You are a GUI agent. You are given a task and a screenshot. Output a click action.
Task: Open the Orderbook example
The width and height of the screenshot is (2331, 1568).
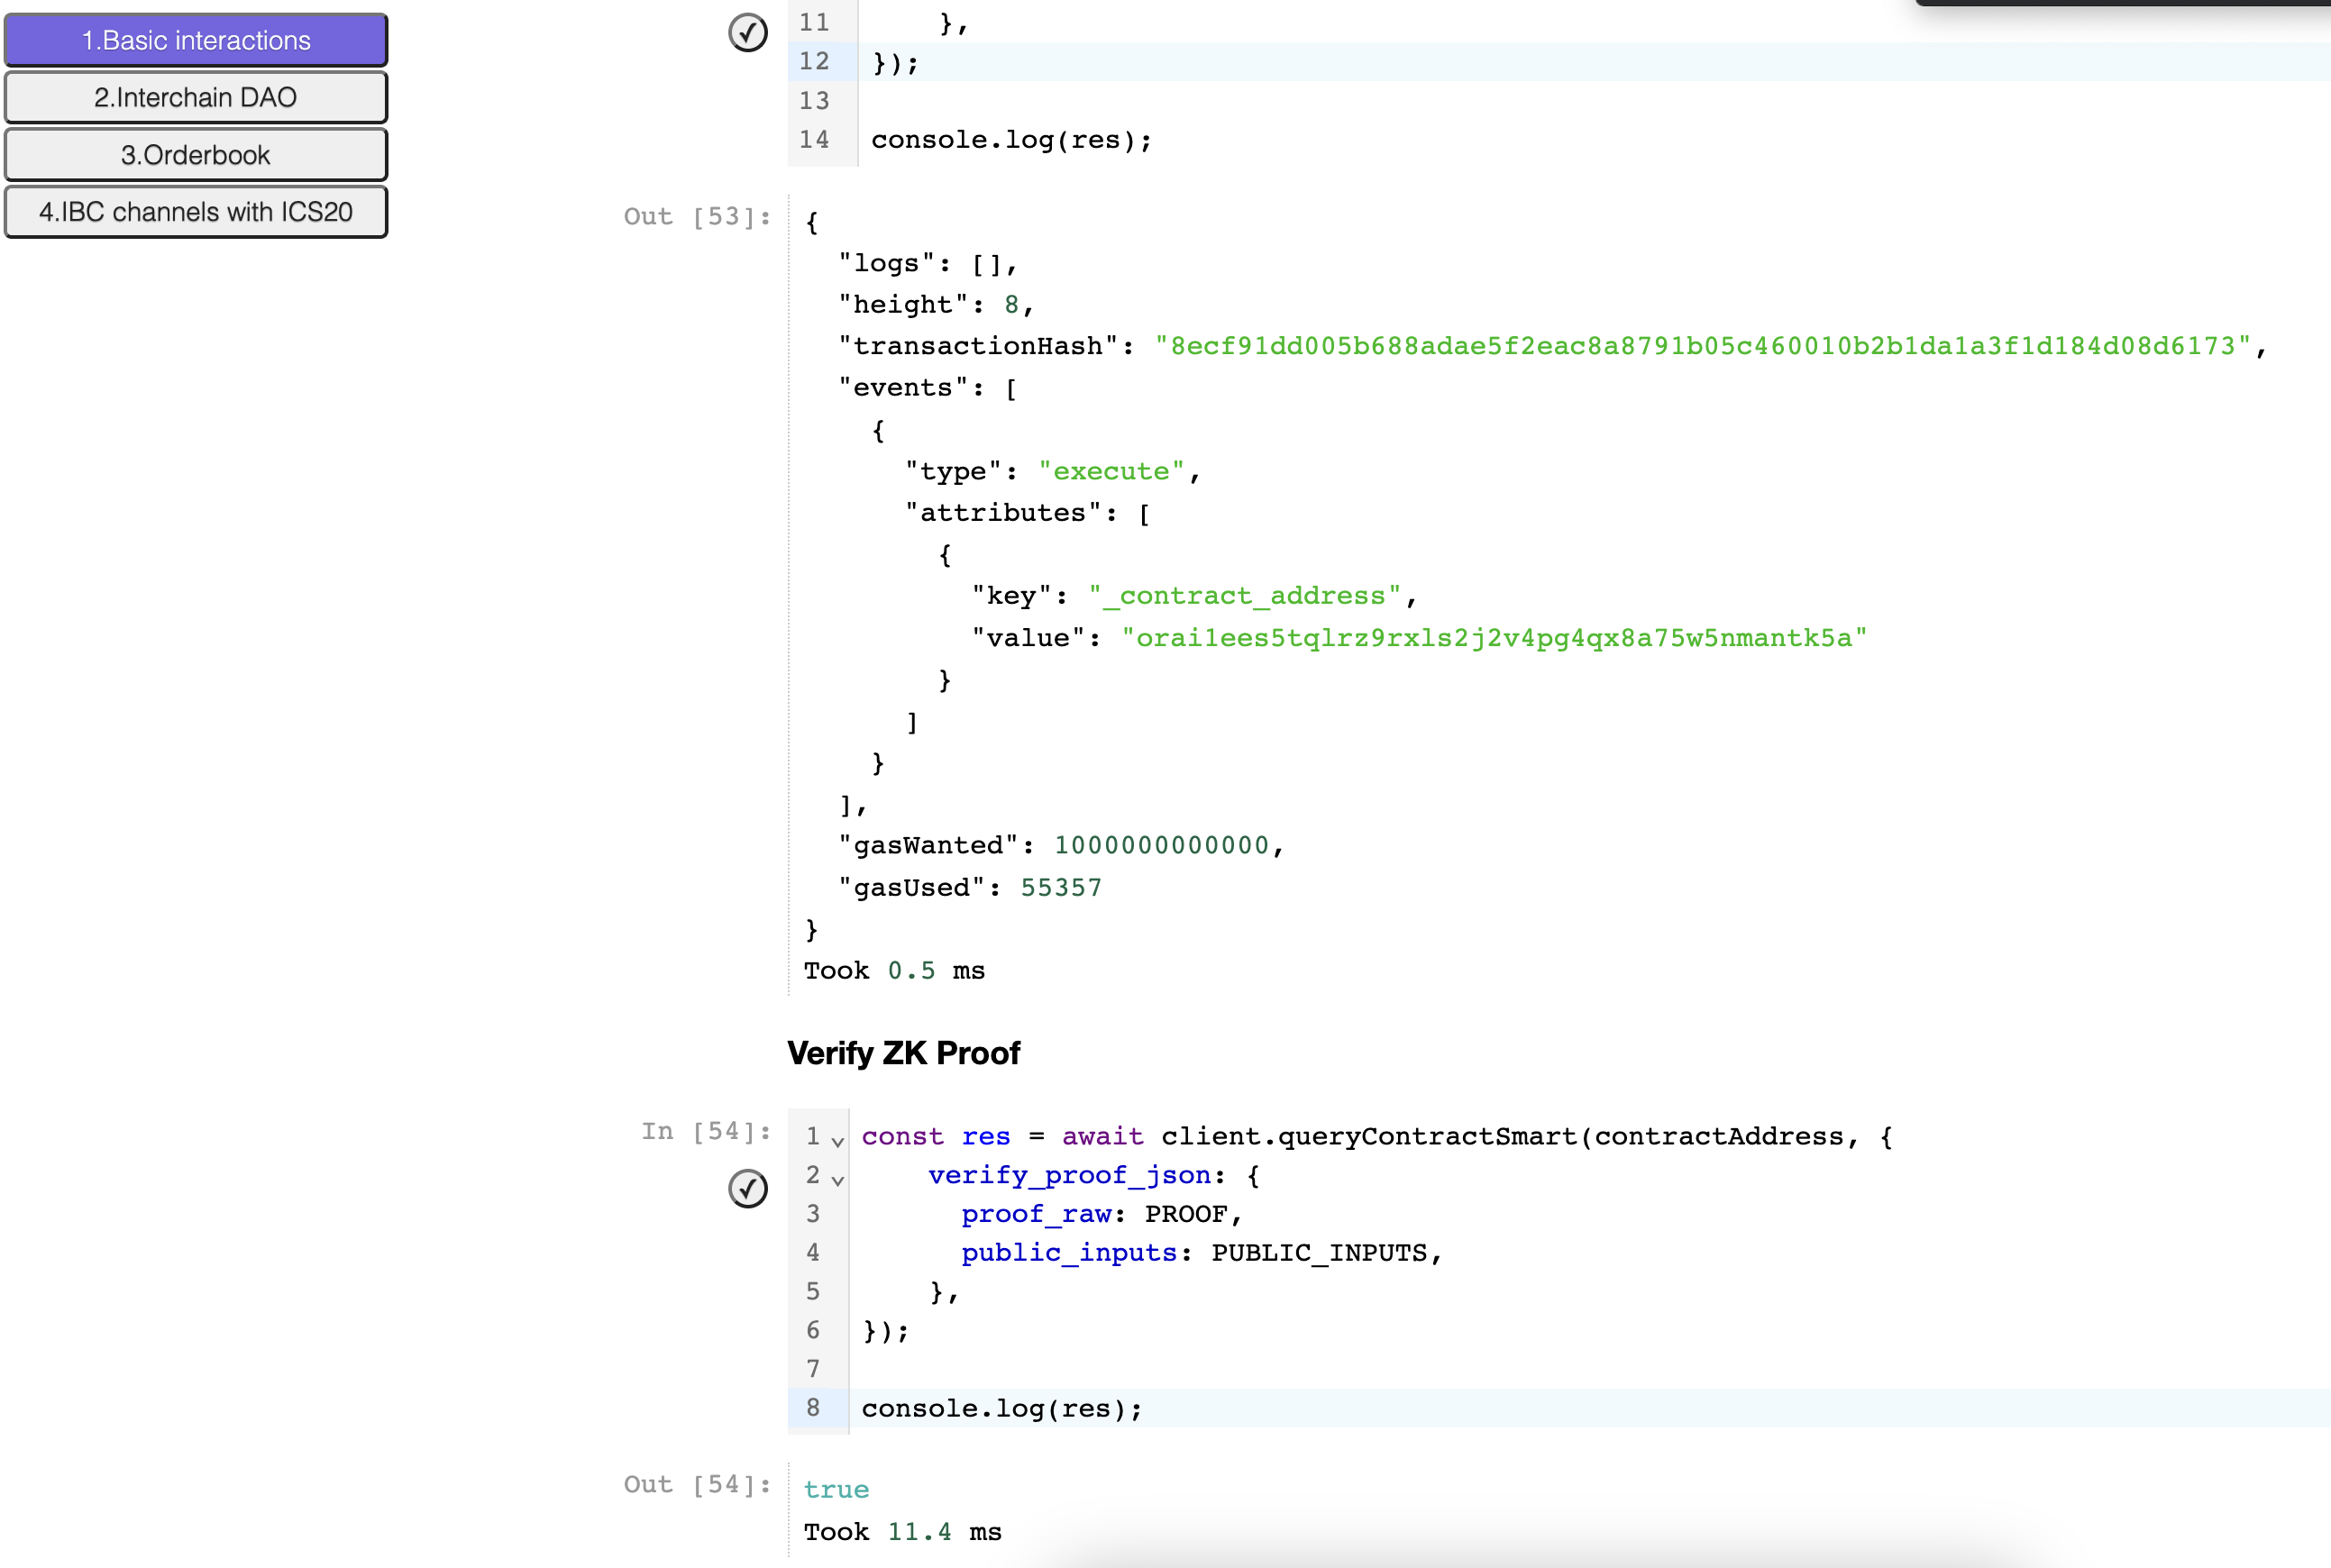pos(195,154)
